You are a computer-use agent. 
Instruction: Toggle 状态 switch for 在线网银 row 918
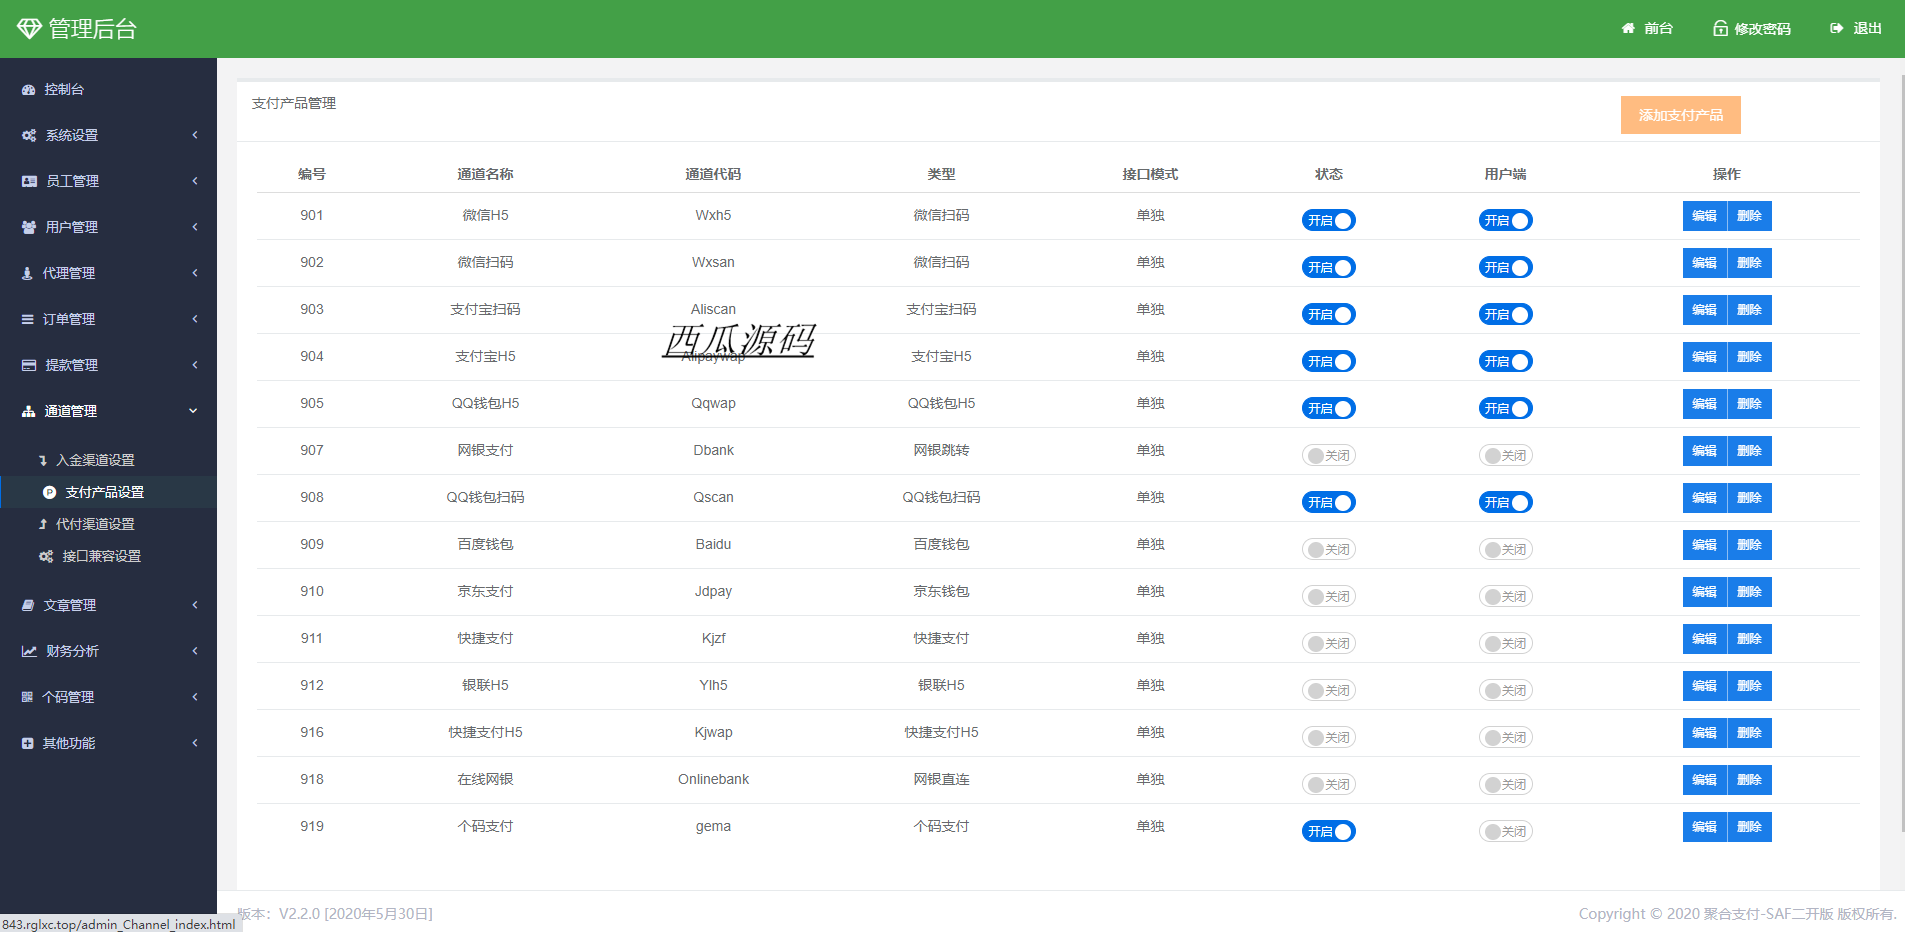[1328, 784]
